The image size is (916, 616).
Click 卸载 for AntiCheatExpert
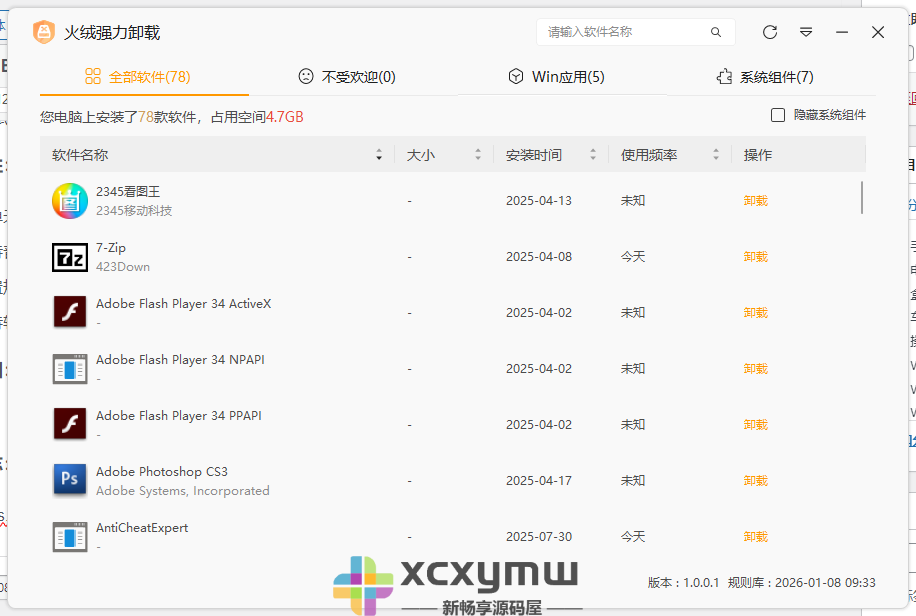point(755,536)
